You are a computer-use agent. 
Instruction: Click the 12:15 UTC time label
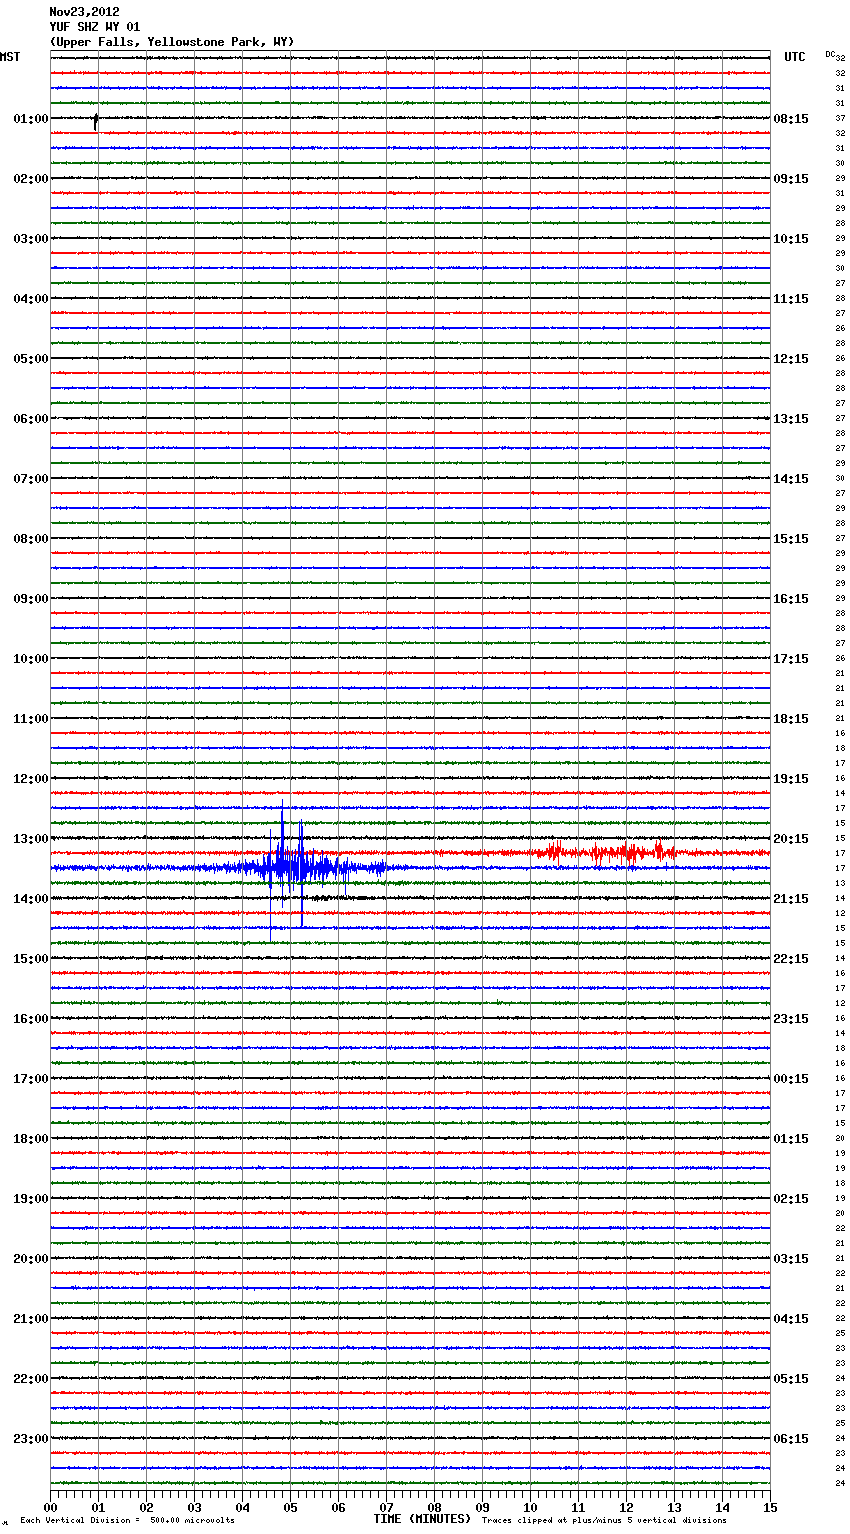click(791, 359)
